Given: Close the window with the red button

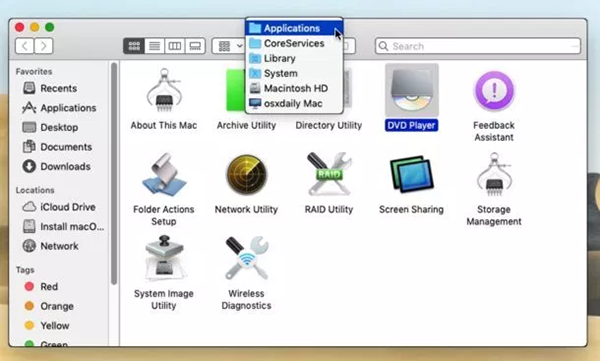Looking at the screenshot, I should (x=20, y=27).
